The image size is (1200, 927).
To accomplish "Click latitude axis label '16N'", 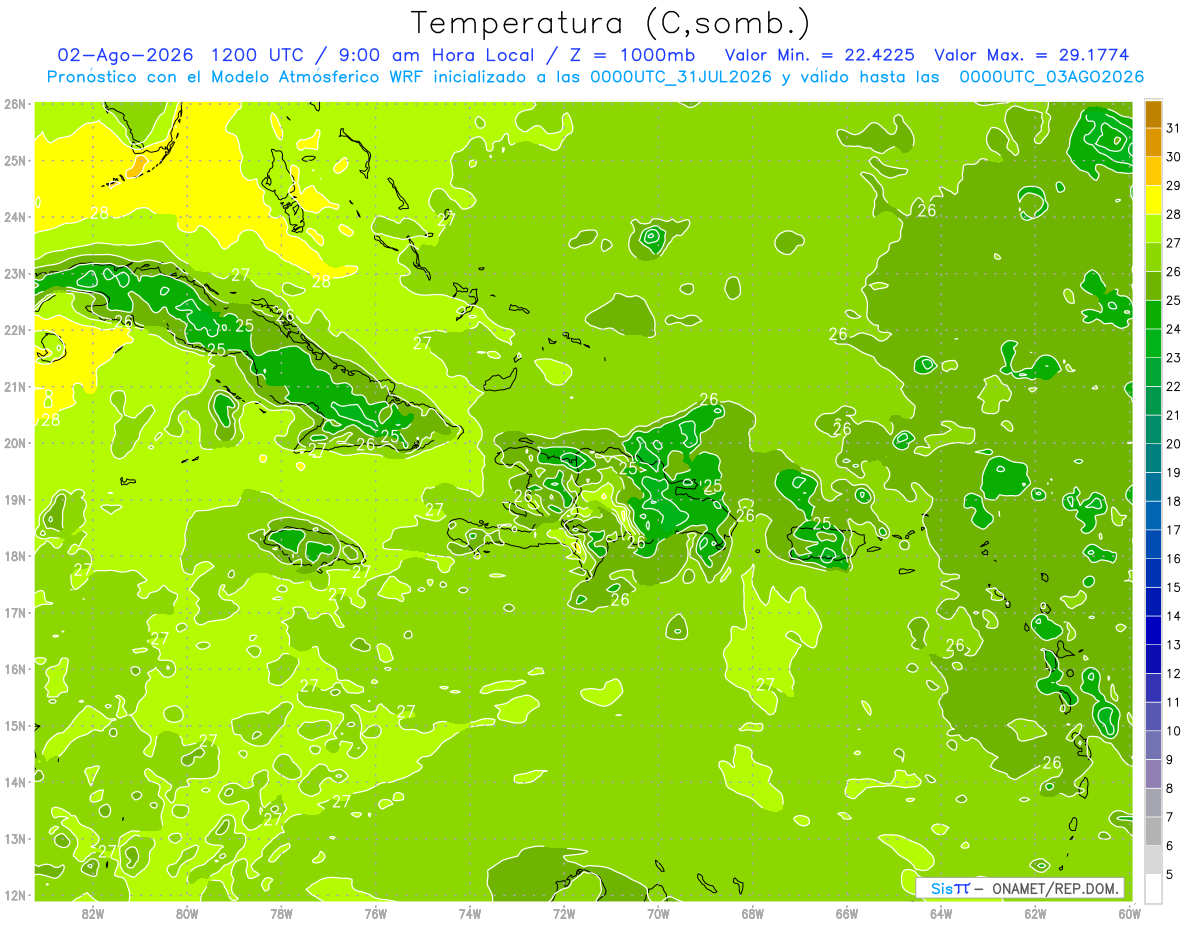I will tap(15, 669).
